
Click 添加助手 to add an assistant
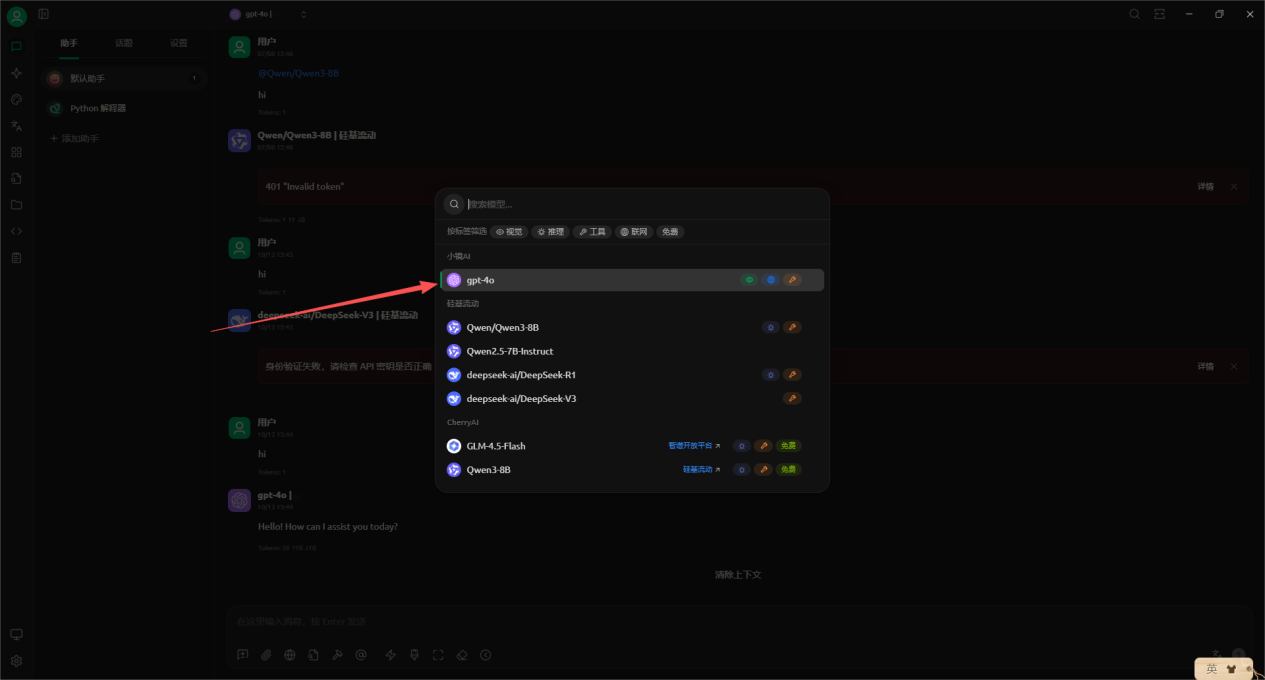tap(75, 138)
